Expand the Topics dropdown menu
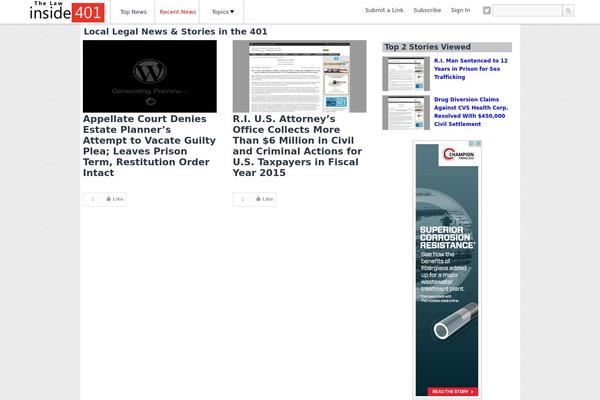 click(223, 12)
